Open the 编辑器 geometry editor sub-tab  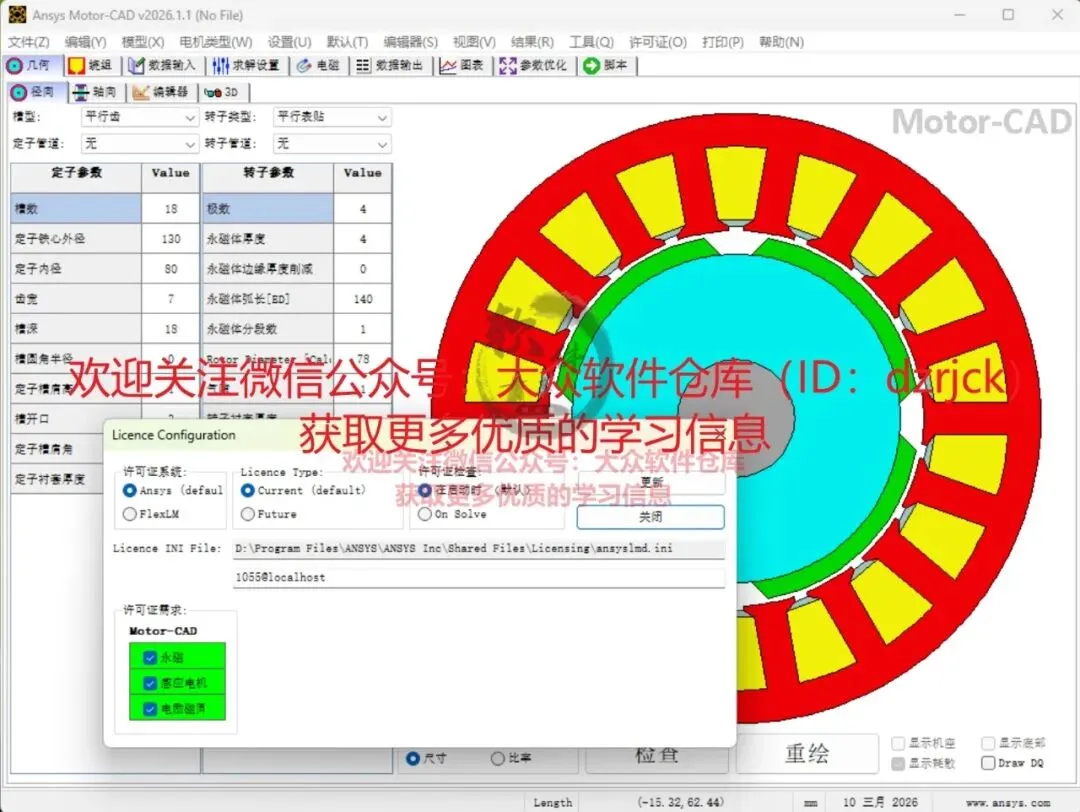[161, 92]
